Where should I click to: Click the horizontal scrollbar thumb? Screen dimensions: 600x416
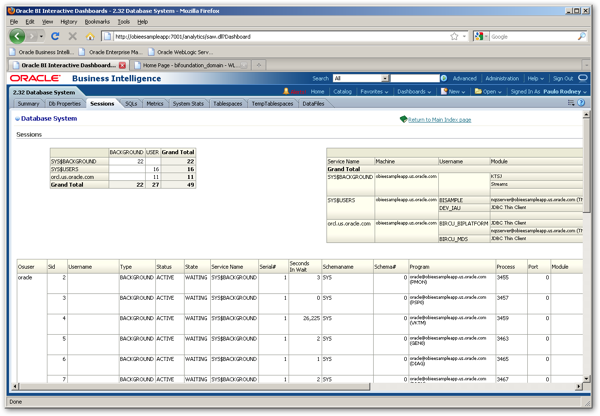tap(194, 387)
